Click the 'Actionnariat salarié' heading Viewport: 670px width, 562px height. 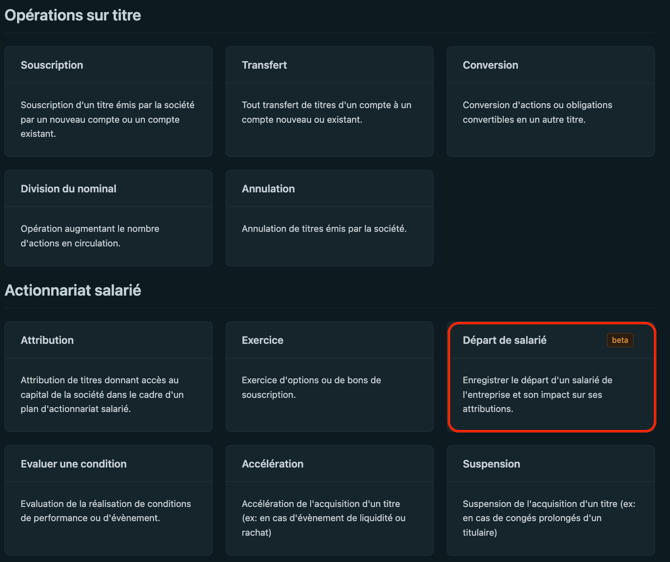73,291
